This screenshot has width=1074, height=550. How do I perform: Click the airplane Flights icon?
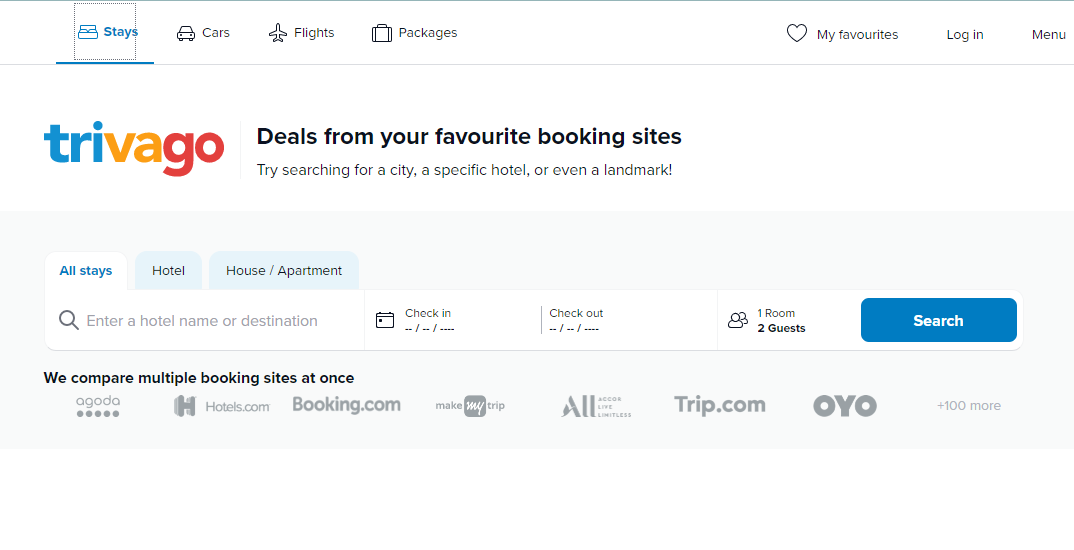pos(277,33)
